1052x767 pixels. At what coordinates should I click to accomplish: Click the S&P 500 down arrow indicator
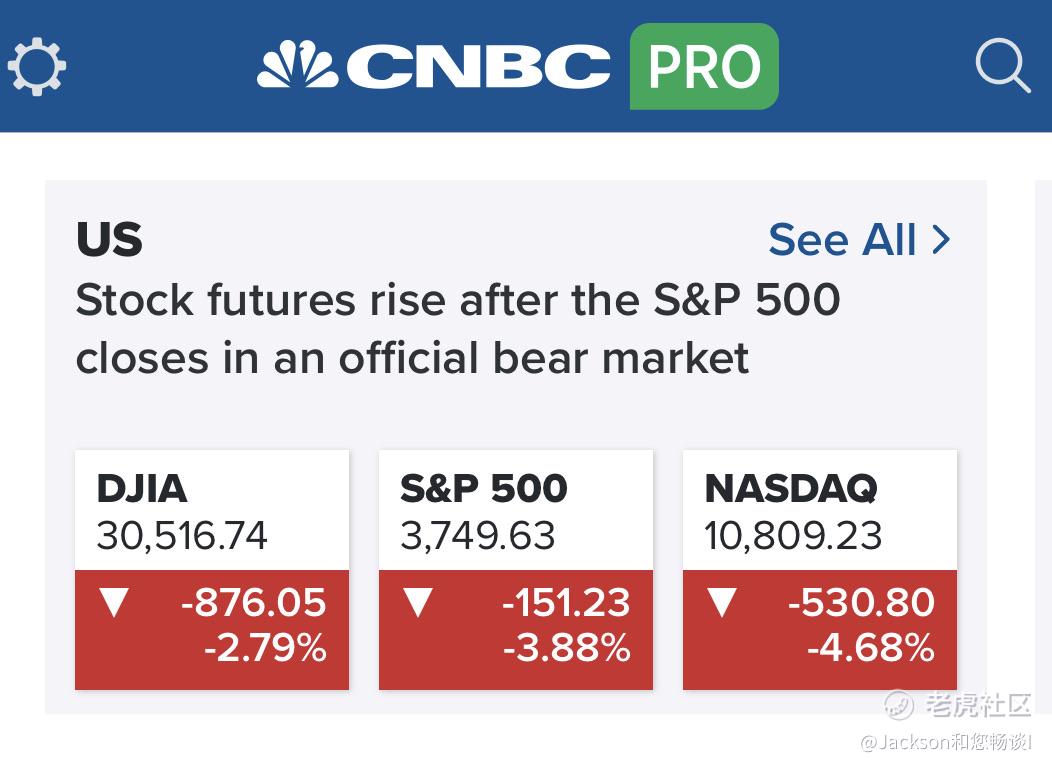coord(418,602)
